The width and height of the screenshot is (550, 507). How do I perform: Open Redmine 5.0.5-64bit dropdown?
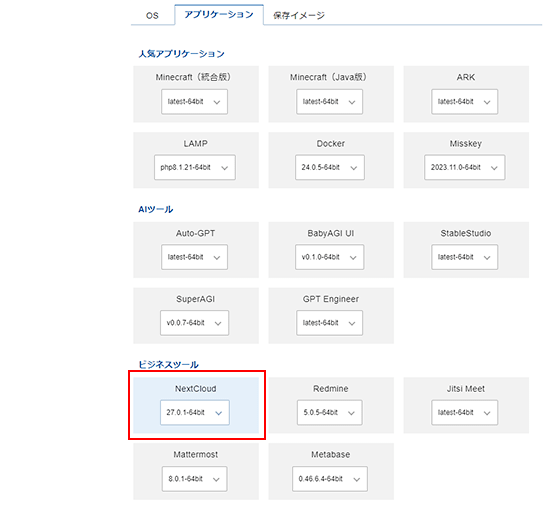pyautogui.click(x=330, y=413)
